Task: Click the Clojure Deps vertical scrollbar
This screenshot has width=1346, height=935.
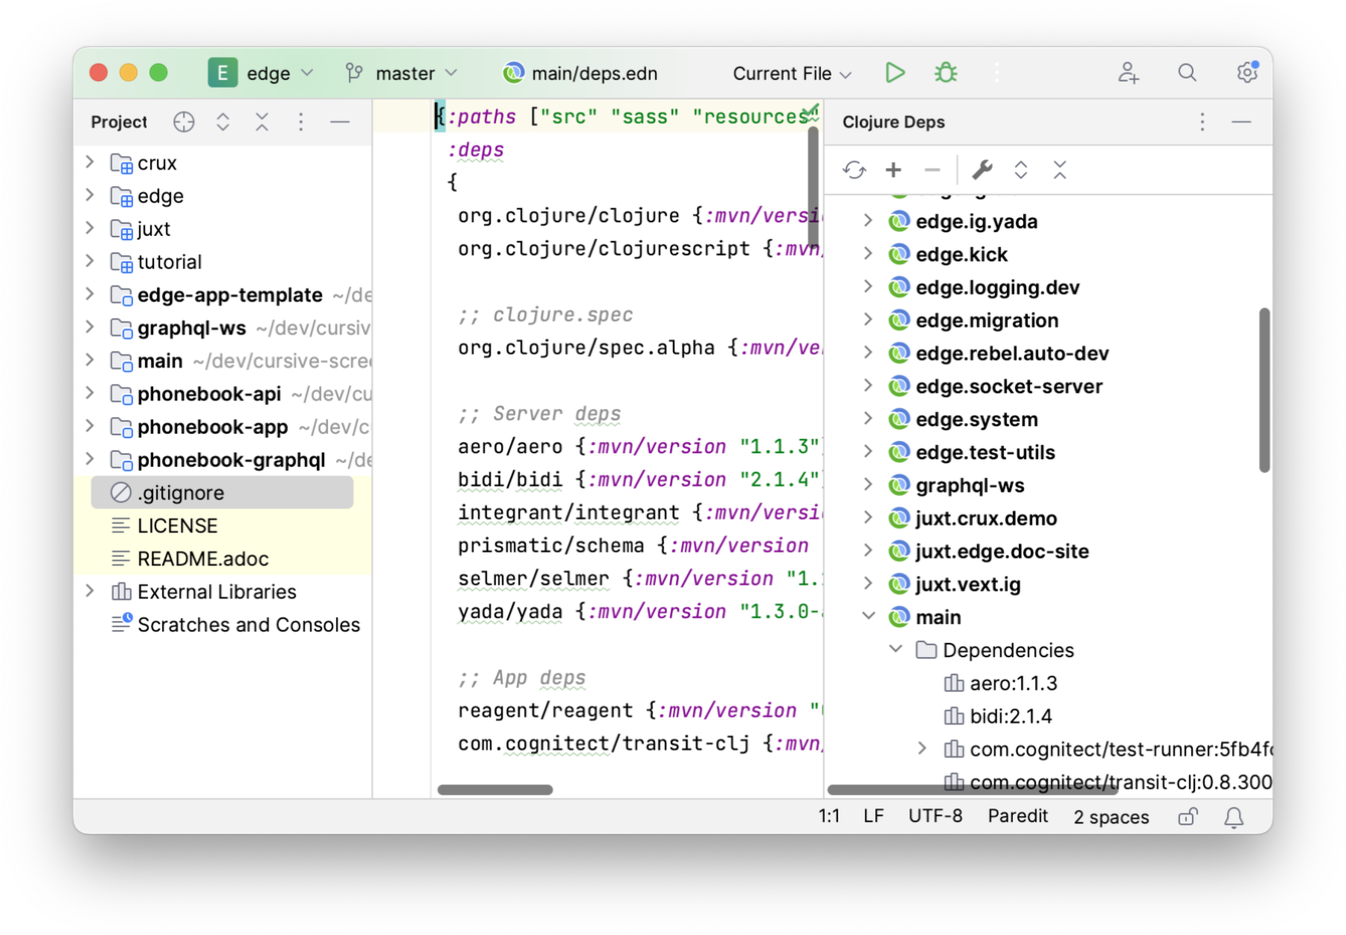Action: pos(1264,390)
